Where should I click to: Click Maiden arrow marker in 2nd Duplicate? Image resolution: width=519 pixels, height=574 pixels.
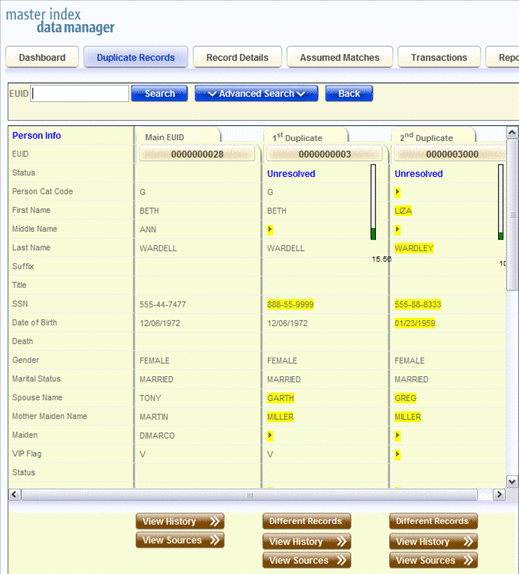tap(397, 435)
